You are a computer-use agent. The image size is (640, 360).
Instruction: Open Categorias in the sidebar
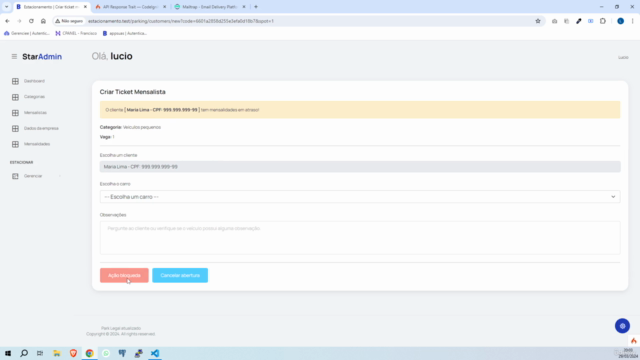[34, 97]
